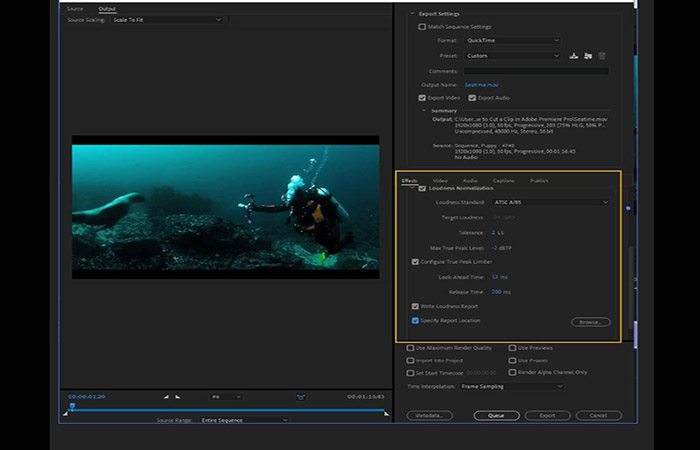Open the Loudness Standard dropdown
Image resolution: width=700 pixels, height=450 pixels.
[550, 202]
